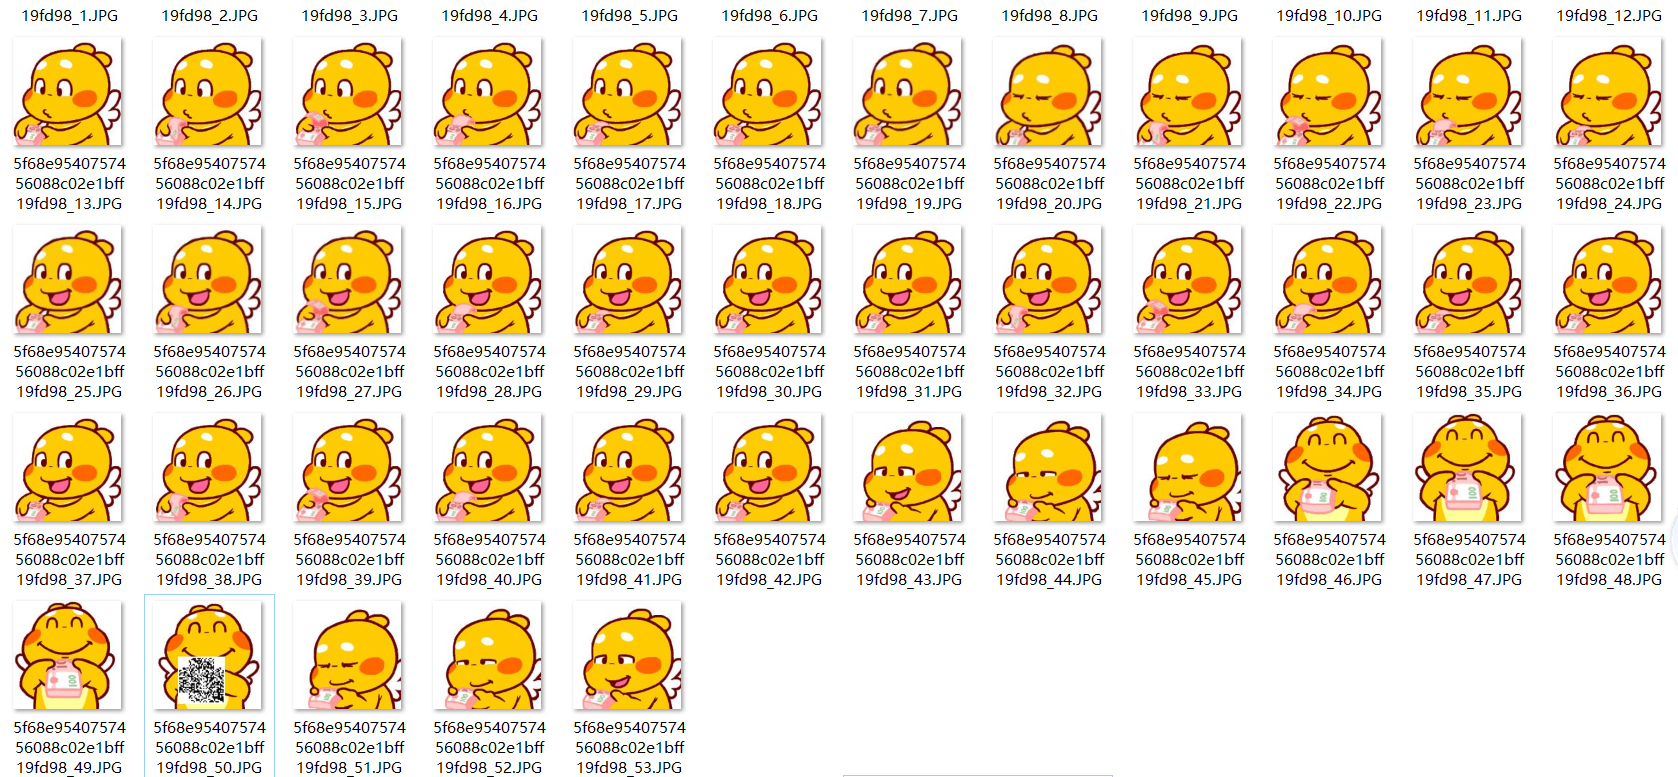Image resolution: width=1678 pixels, height=777 pixels.
Task: Choose the sleepy-eyed 19fd98_20.JPG thumbnail
Action: (x=1048, y=92)
